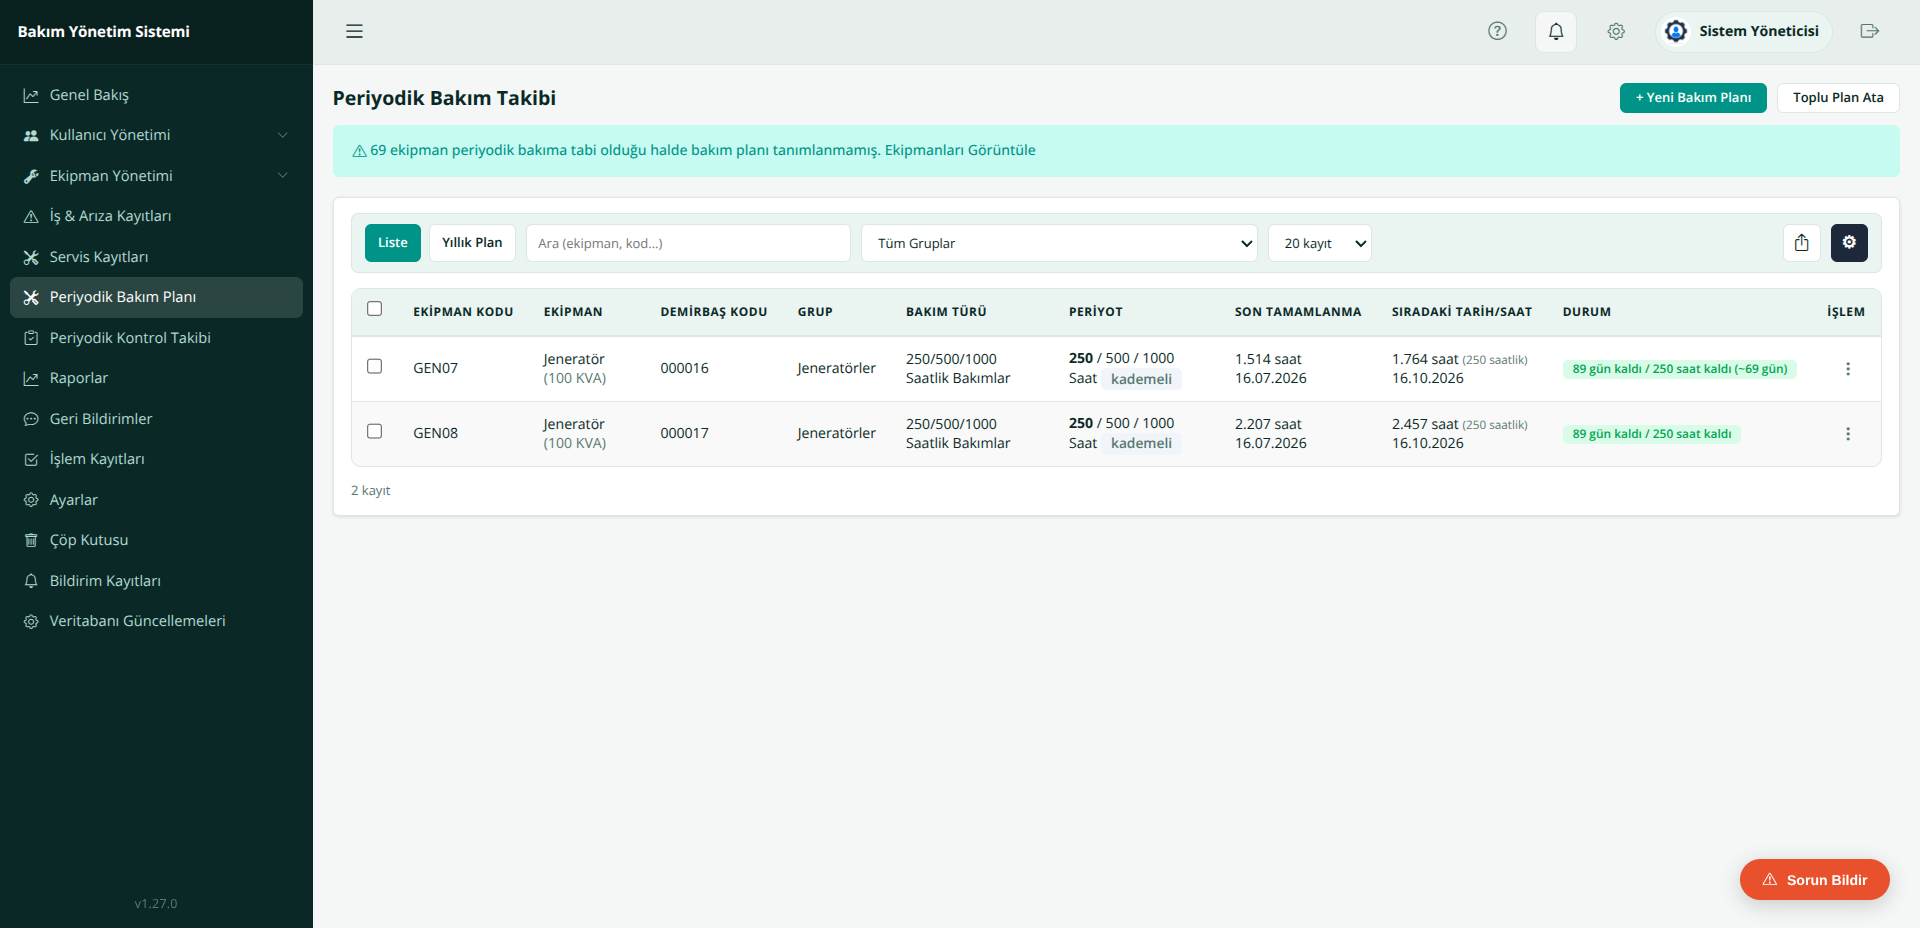Open Servis Kayıtları menu item

click(156, 257)
